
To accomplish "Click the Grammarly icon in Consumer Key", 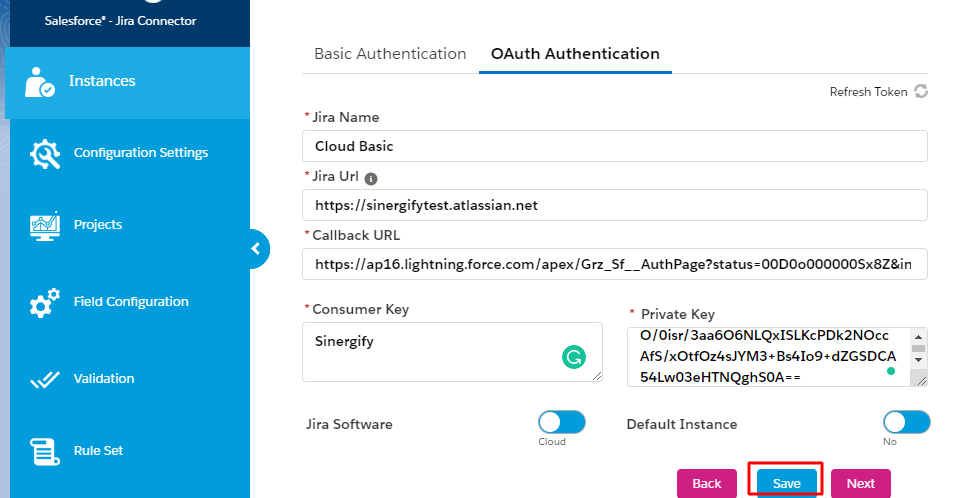I will (574, 357).
